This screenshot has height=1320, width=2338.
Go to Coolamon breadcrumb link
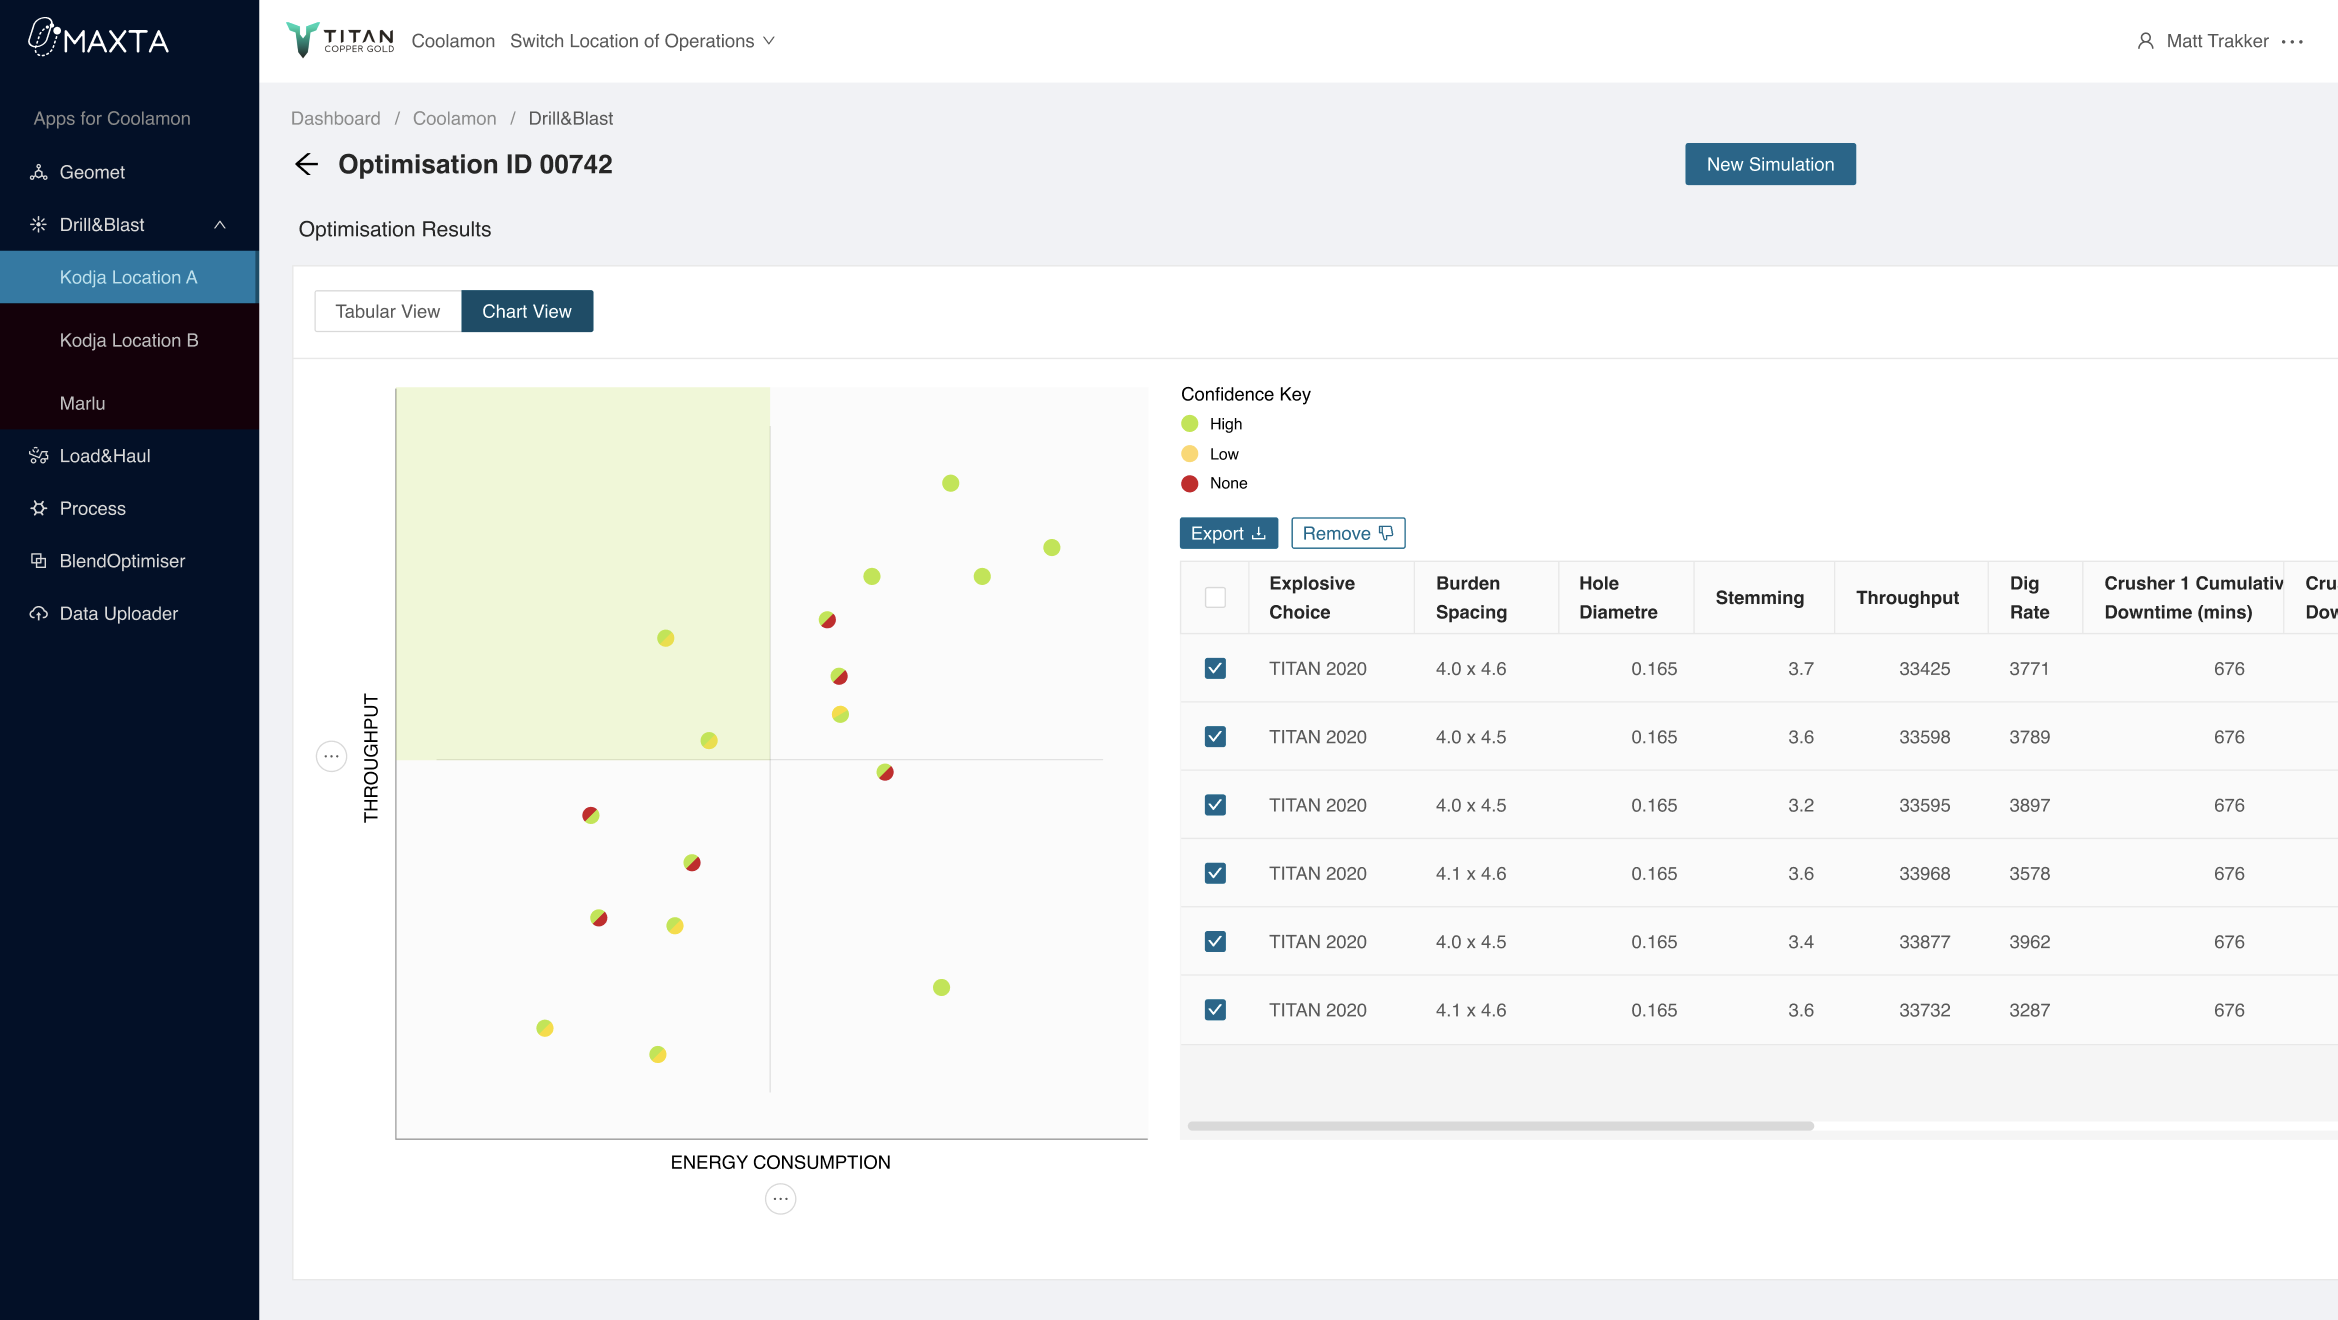[454, 118]
